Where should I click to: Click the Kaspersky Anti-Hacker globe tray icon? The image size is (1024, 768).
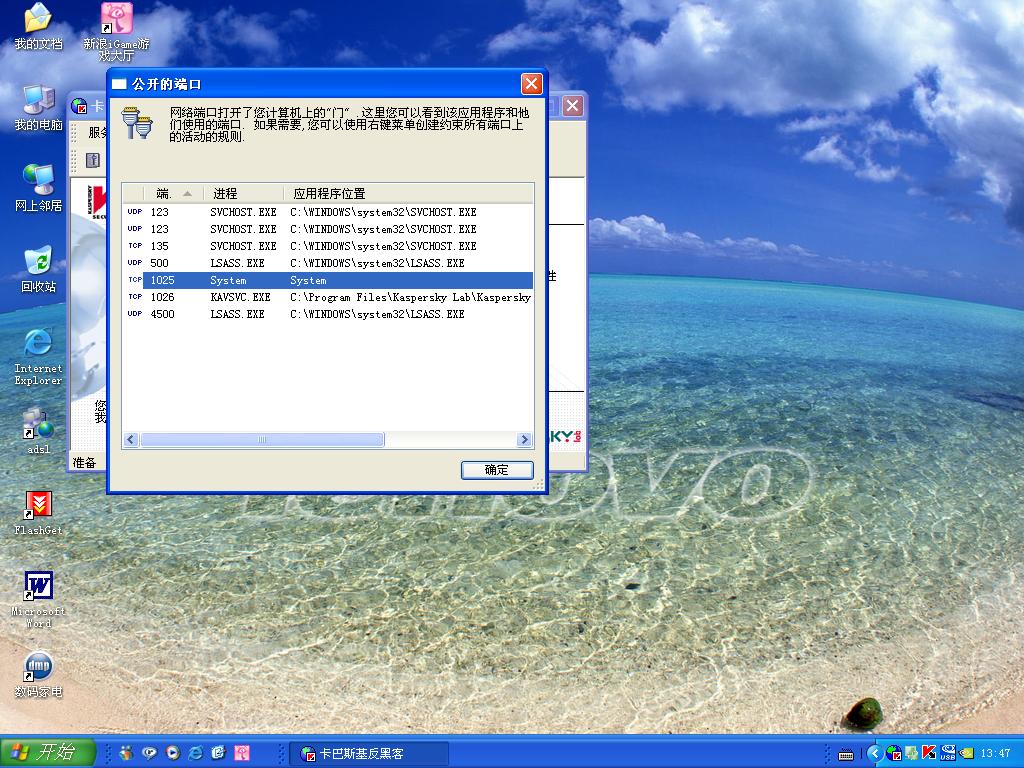894,753
